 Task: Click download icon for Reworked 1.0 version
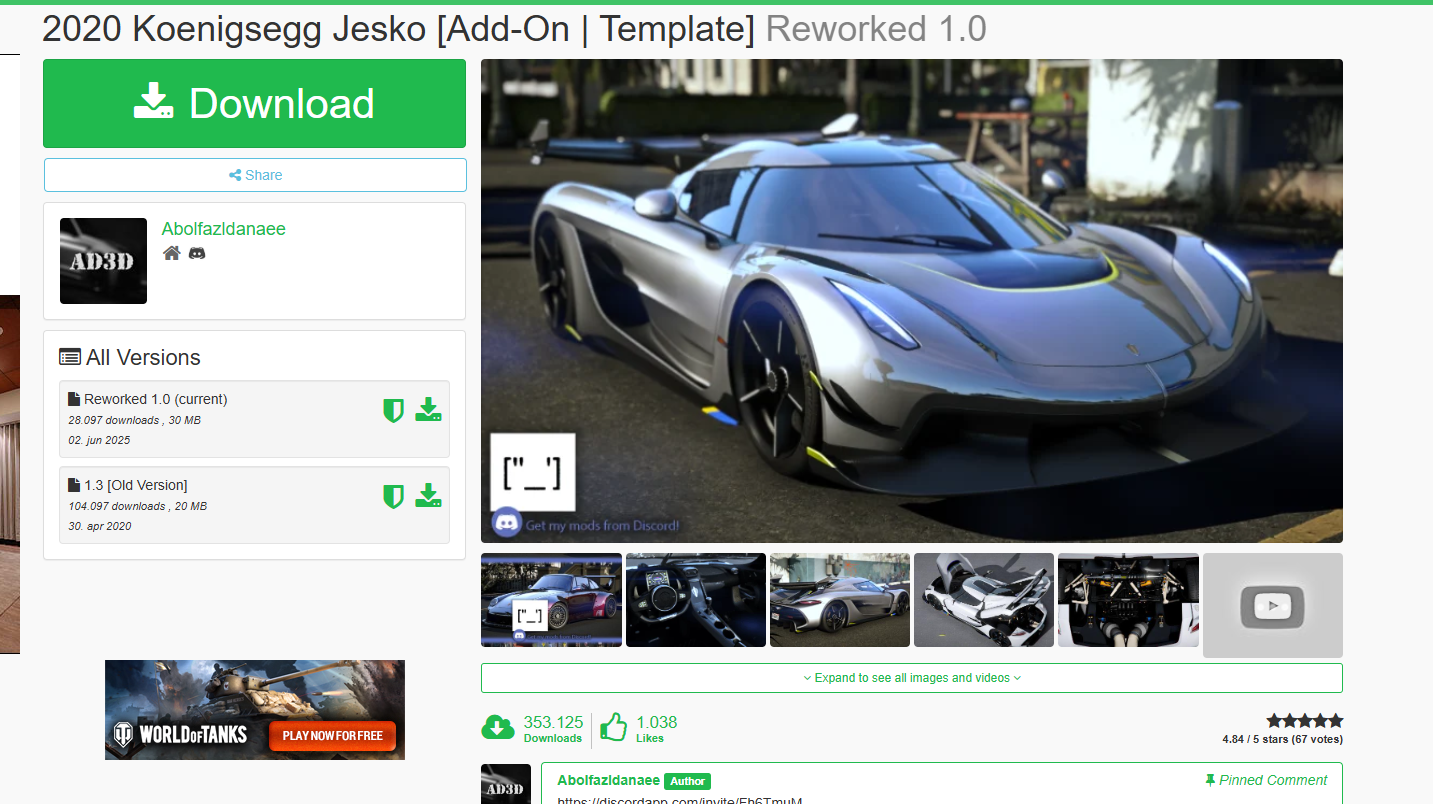click(x=428, y=410)
